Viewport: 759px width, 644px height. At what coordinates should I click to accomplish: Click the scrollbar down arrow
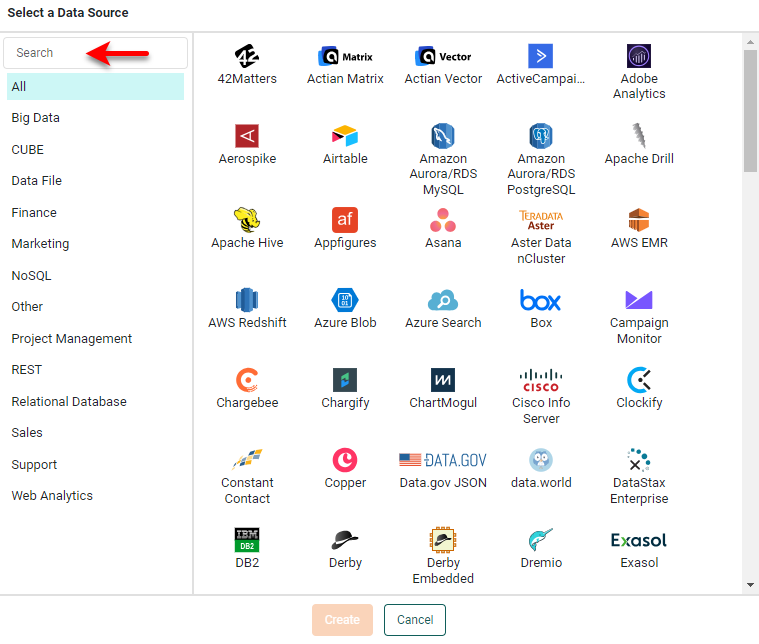point(751,585)
